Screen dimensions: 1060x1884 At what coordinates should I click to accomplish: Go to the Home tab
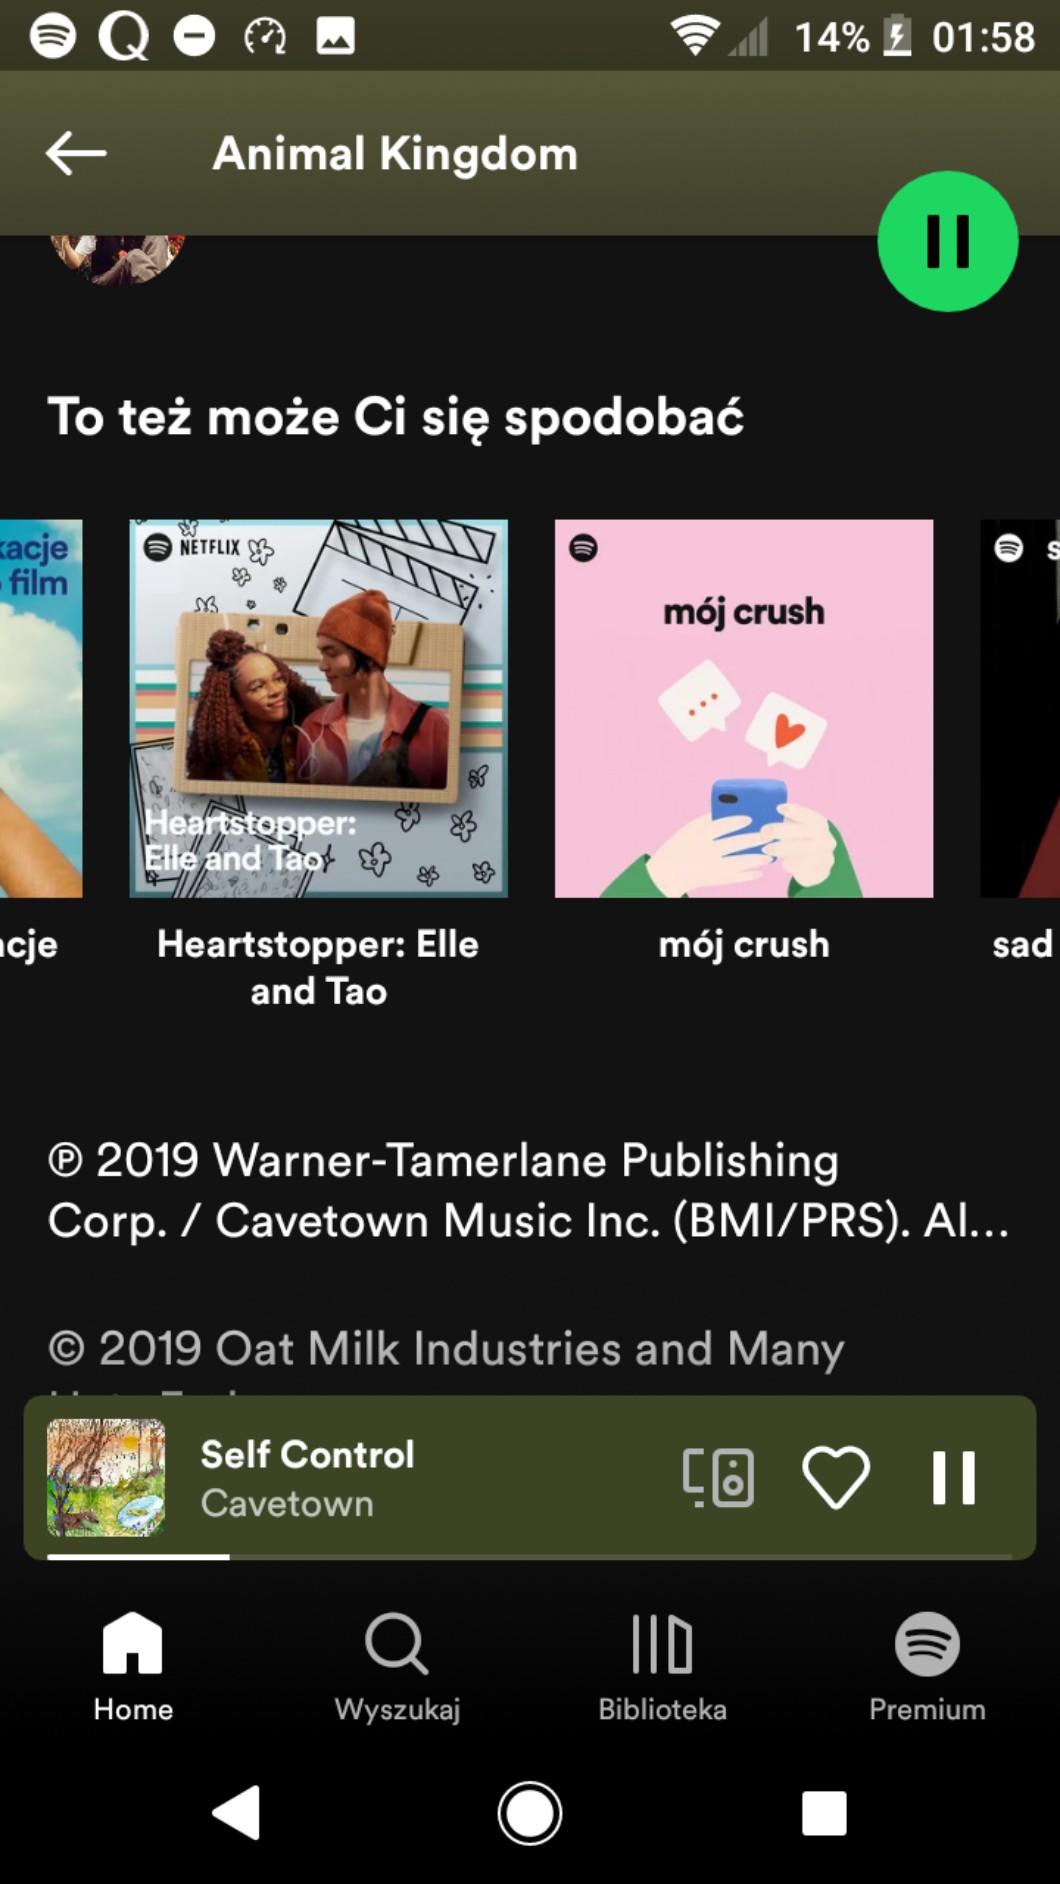pyautogui.click(x=133, y=1666)
